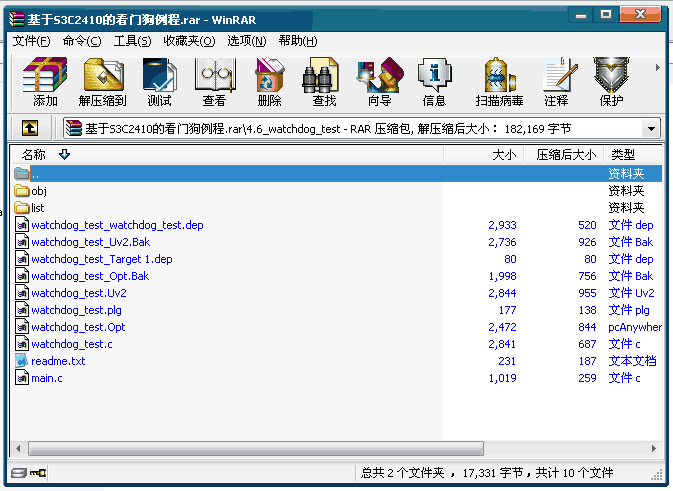Click the 注释 (Comment) toolbar icon

[x=560, y=76]
